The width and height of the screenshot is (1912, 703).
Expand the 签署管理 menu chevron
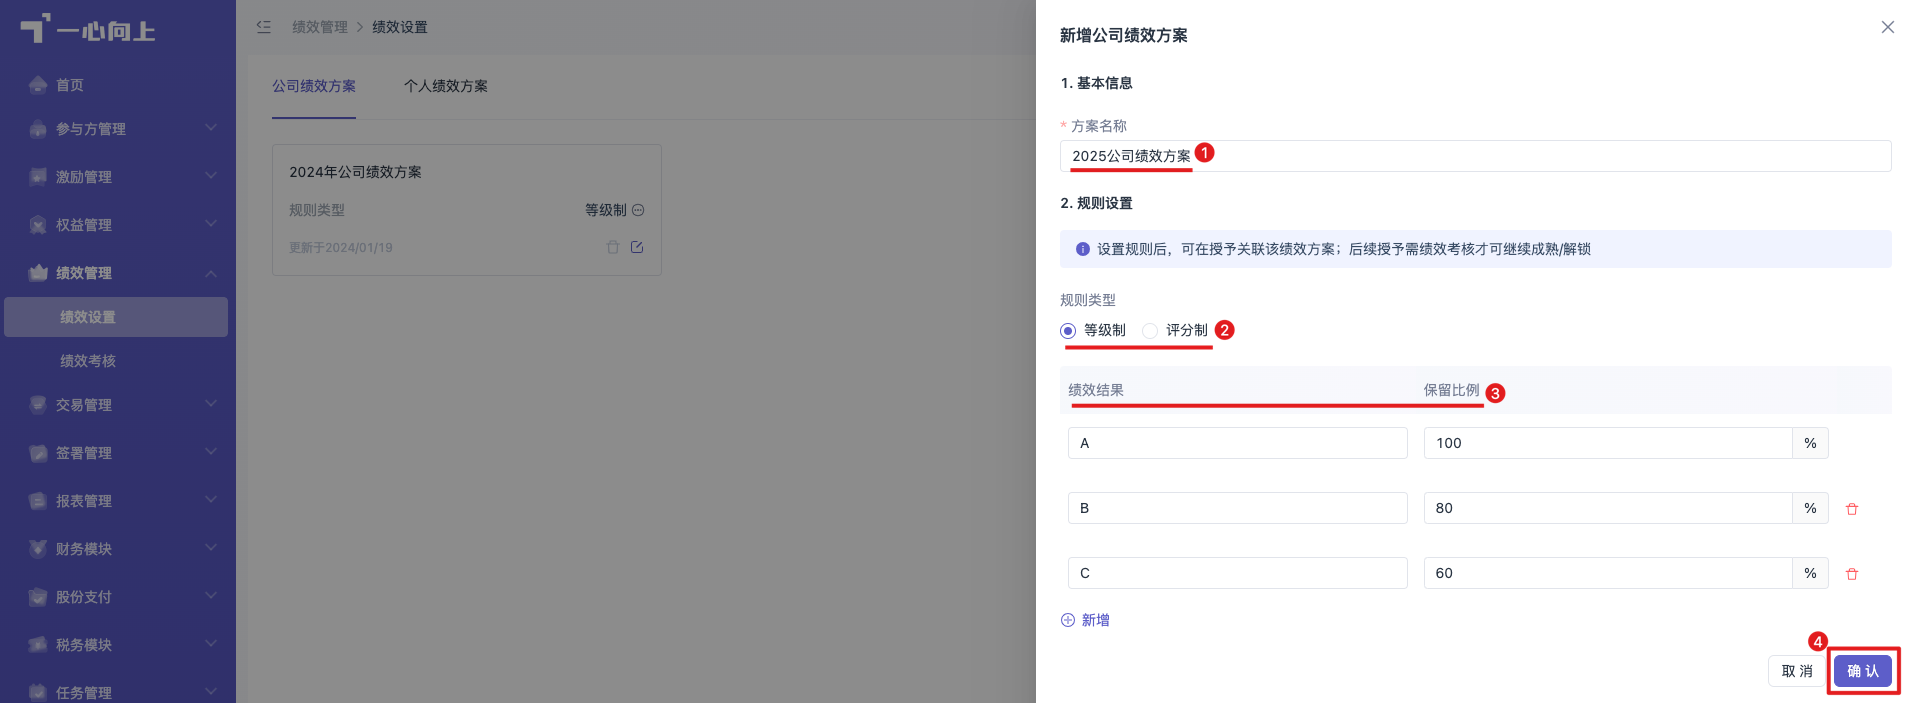(x=211, y=451)
